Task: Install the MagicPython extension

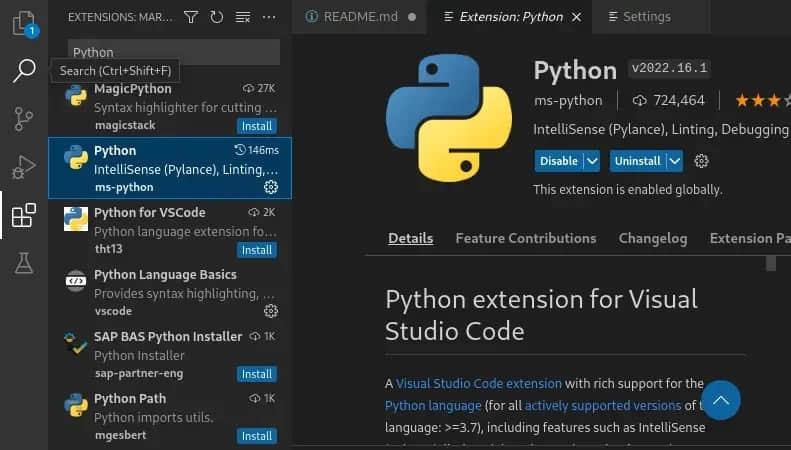Action: tap(257, 126)
